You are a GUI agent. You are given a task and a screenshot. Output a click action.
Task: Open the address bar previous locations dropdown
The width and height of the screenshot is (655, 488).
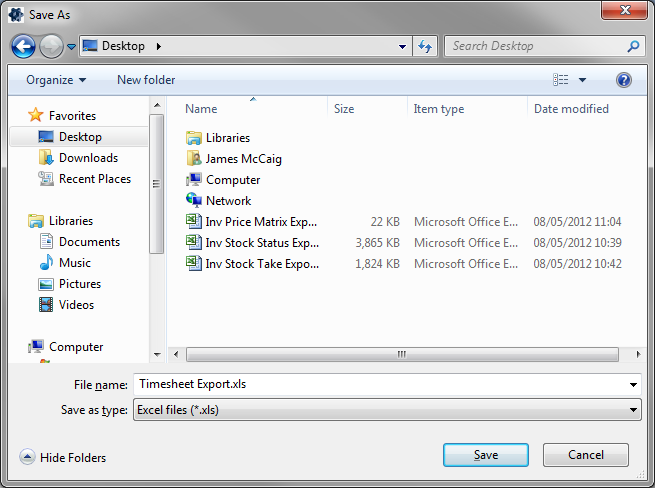(x=402, y=46)
